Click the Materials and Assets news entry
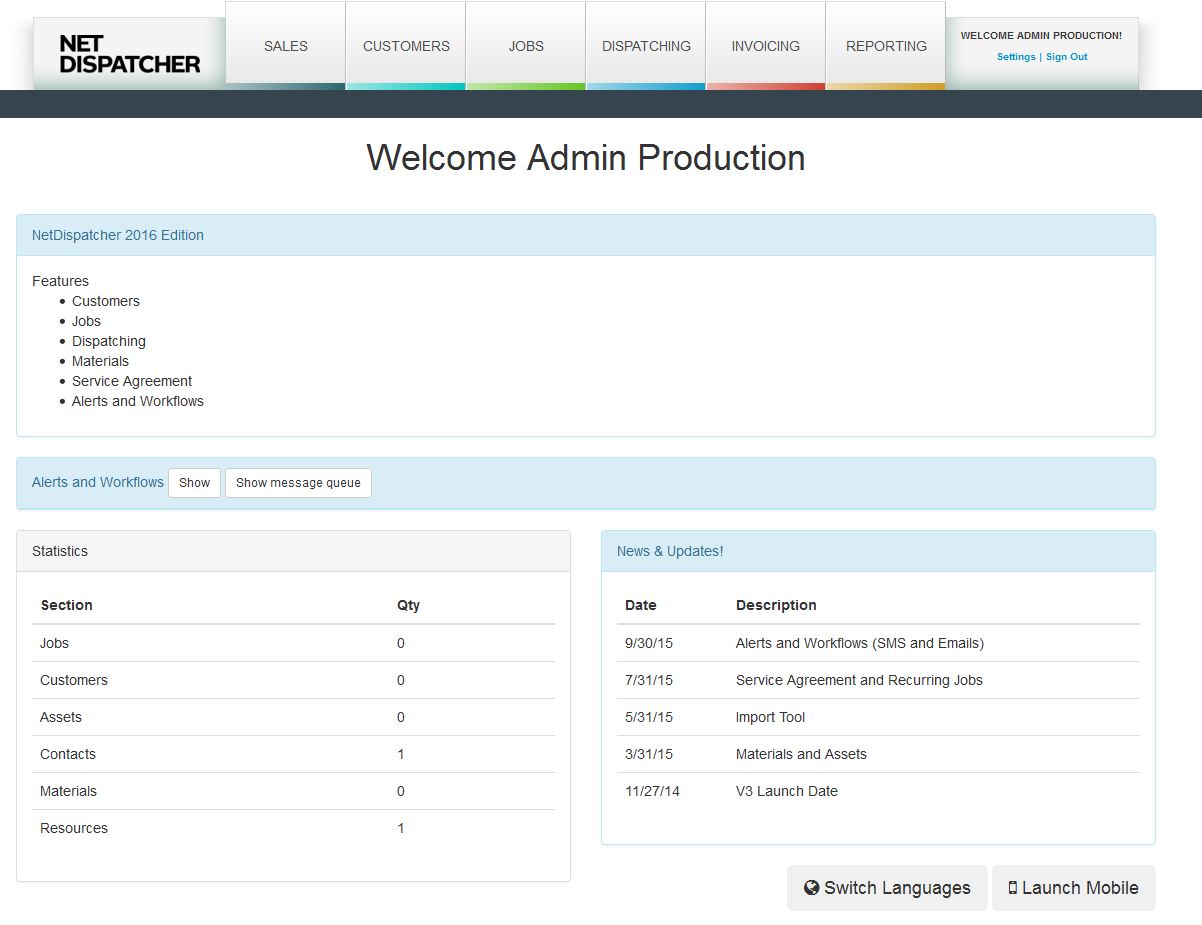1202x925 pixels. [x=801, y=754]
